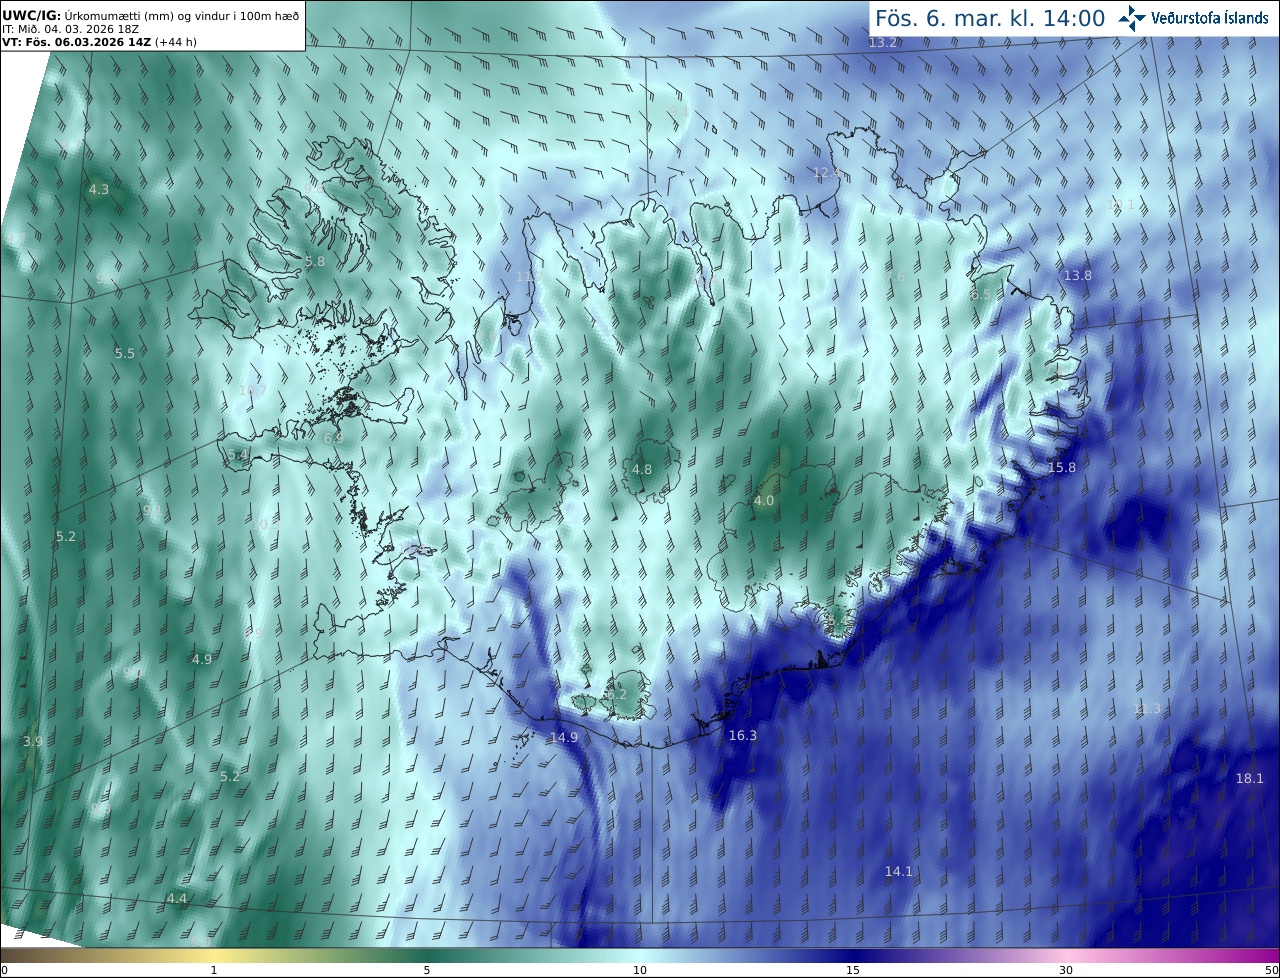Click the 'Veðurstofa Íslands' name text
1280x978 pixels.
[1210, 18]
